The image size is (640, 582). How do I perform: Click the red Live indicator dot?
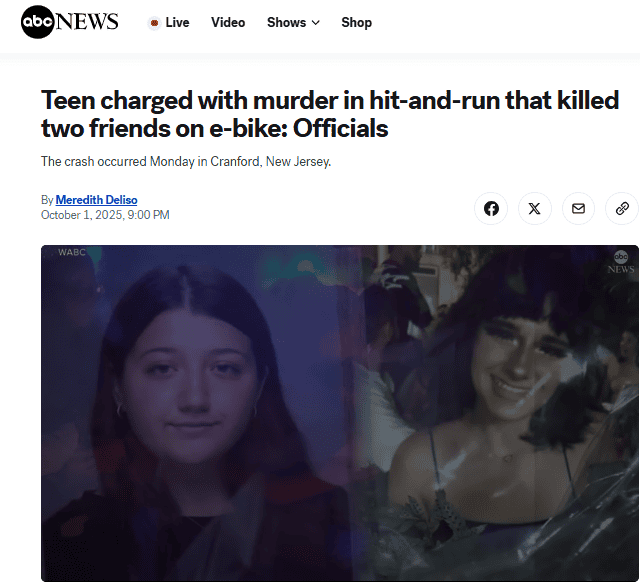click(154, 23)
